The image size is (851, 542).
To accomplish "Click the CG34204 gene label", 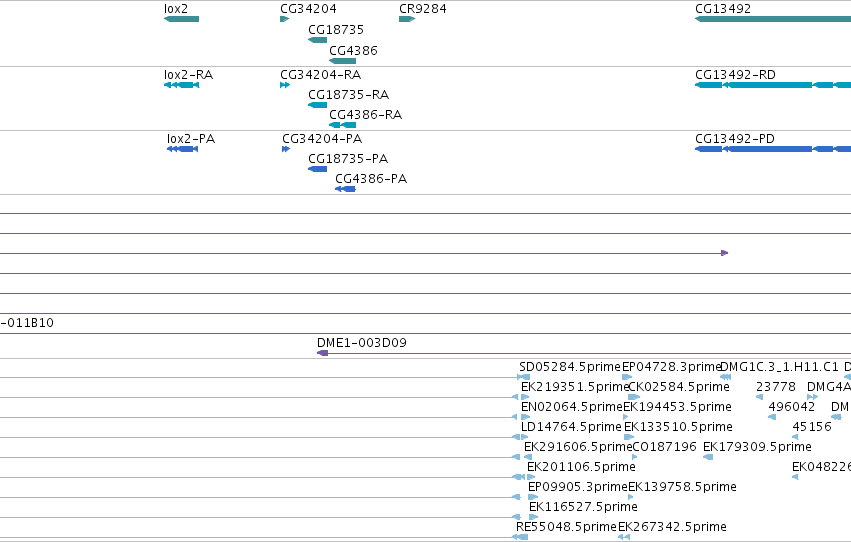I will [308, 9].
